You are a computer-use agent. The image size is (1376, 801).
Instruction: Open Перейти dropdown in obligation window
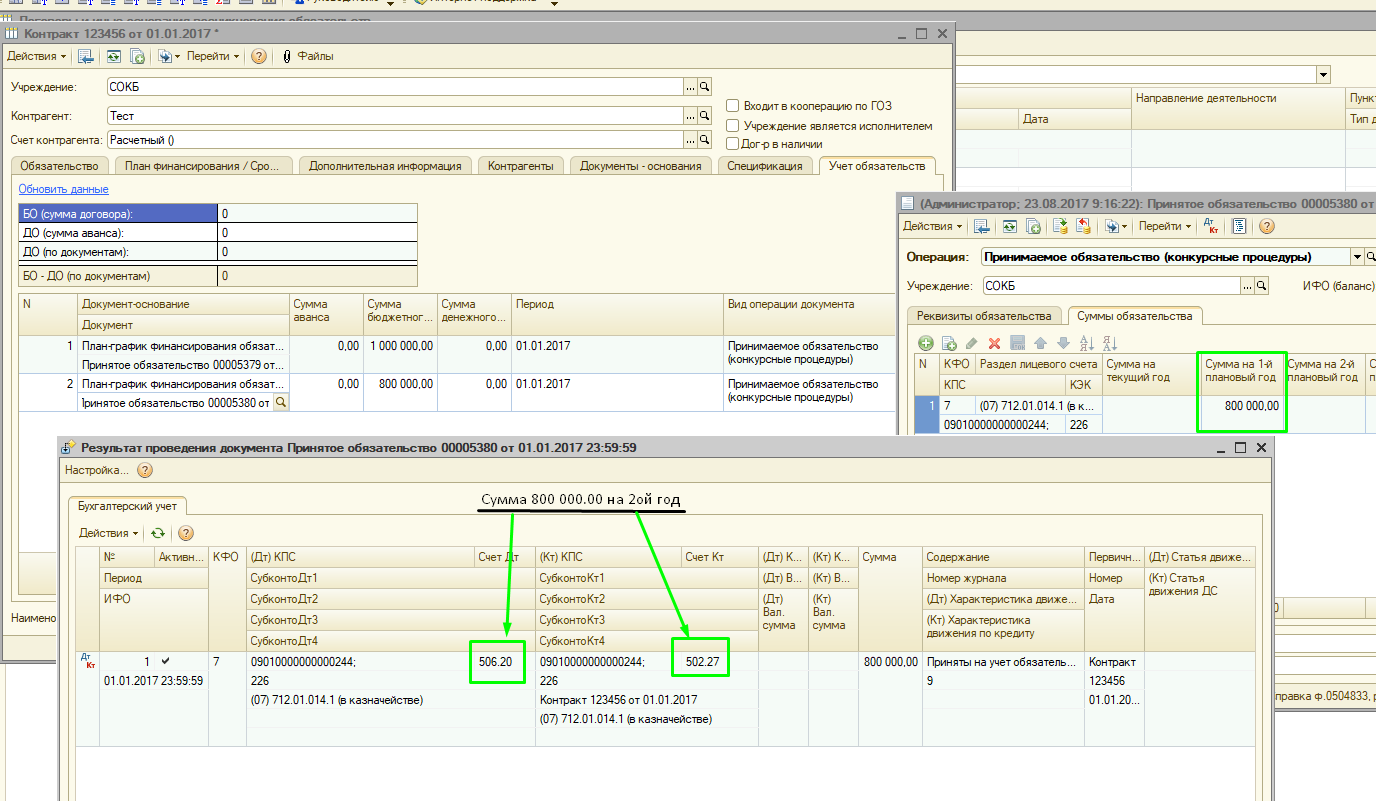pos(1165,227)
